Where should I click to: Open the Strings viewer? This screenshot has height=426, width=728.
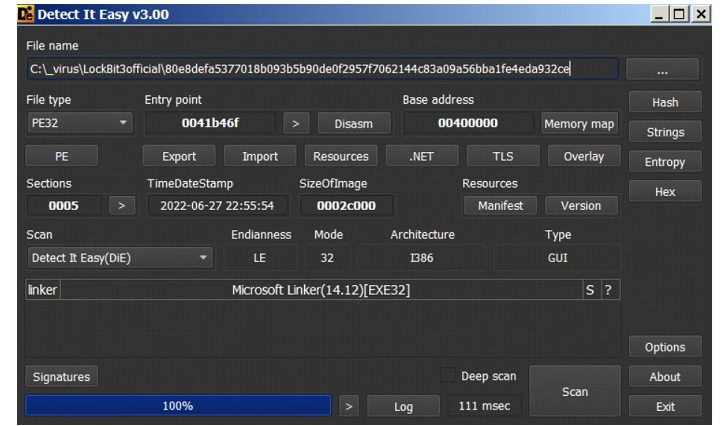[665, 132]
